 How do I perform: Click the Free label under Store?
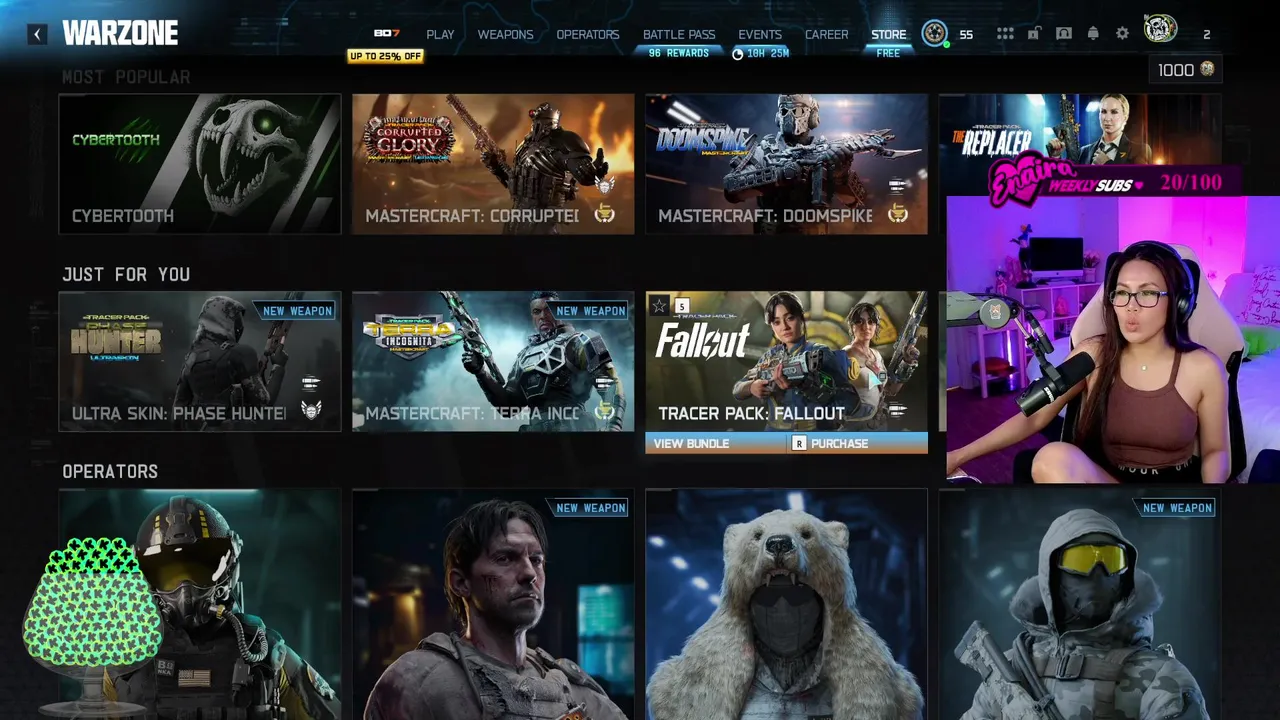pos(888,53)
